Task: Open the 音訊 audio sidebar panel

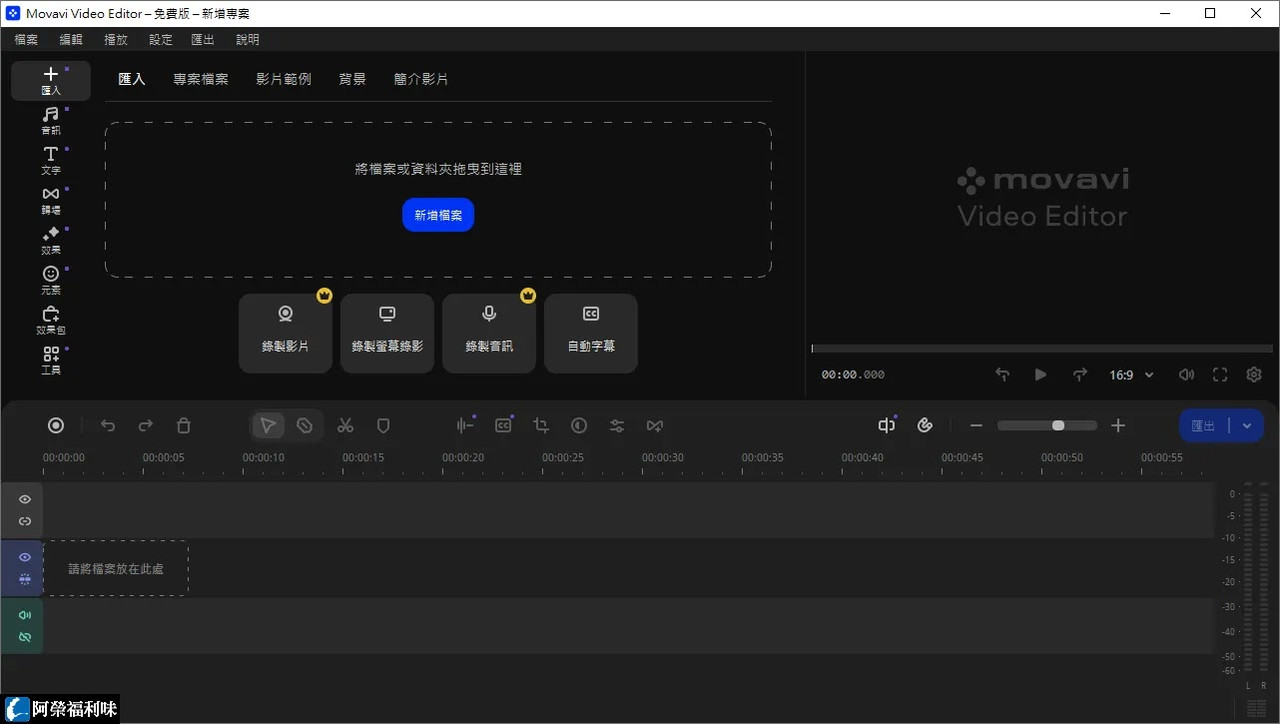Action: click(x=50, y=121)
